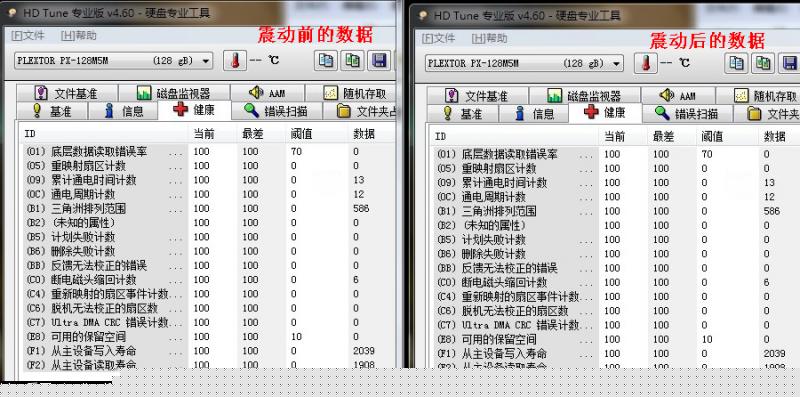Click temperature thermometer icon in left window
The image size is (800, 397).
(x=235, y=61)
